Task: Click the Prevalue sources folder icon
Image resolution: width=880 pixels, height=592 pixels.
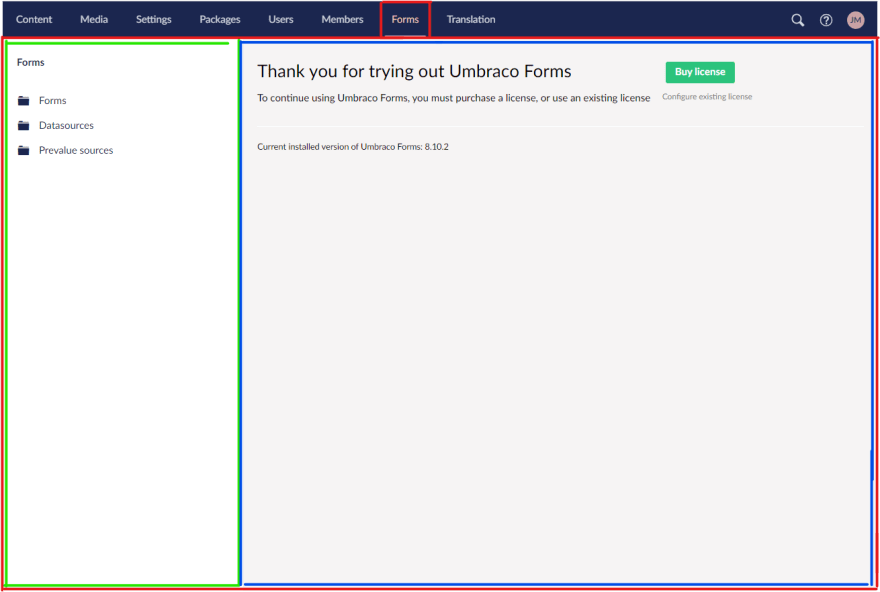Action: 24,150
